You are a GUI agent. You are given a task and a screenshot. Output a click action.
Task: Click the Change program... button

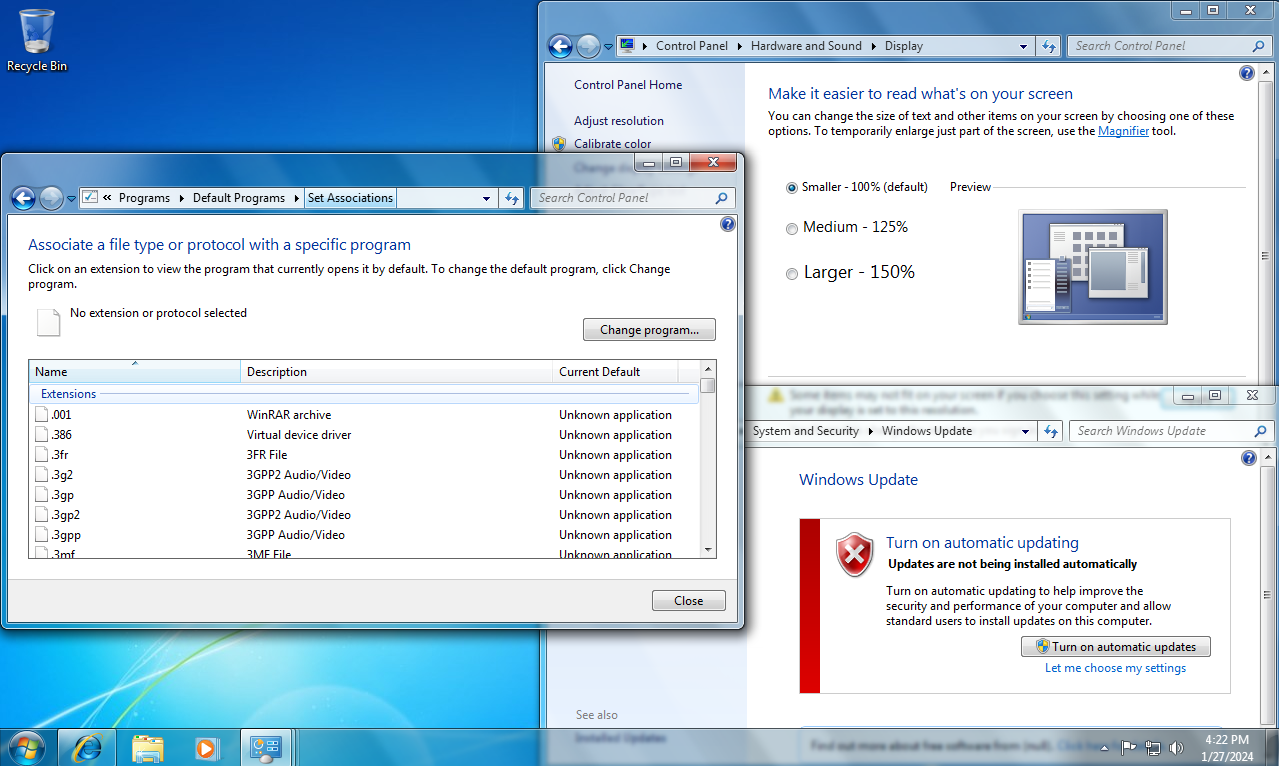649,330
